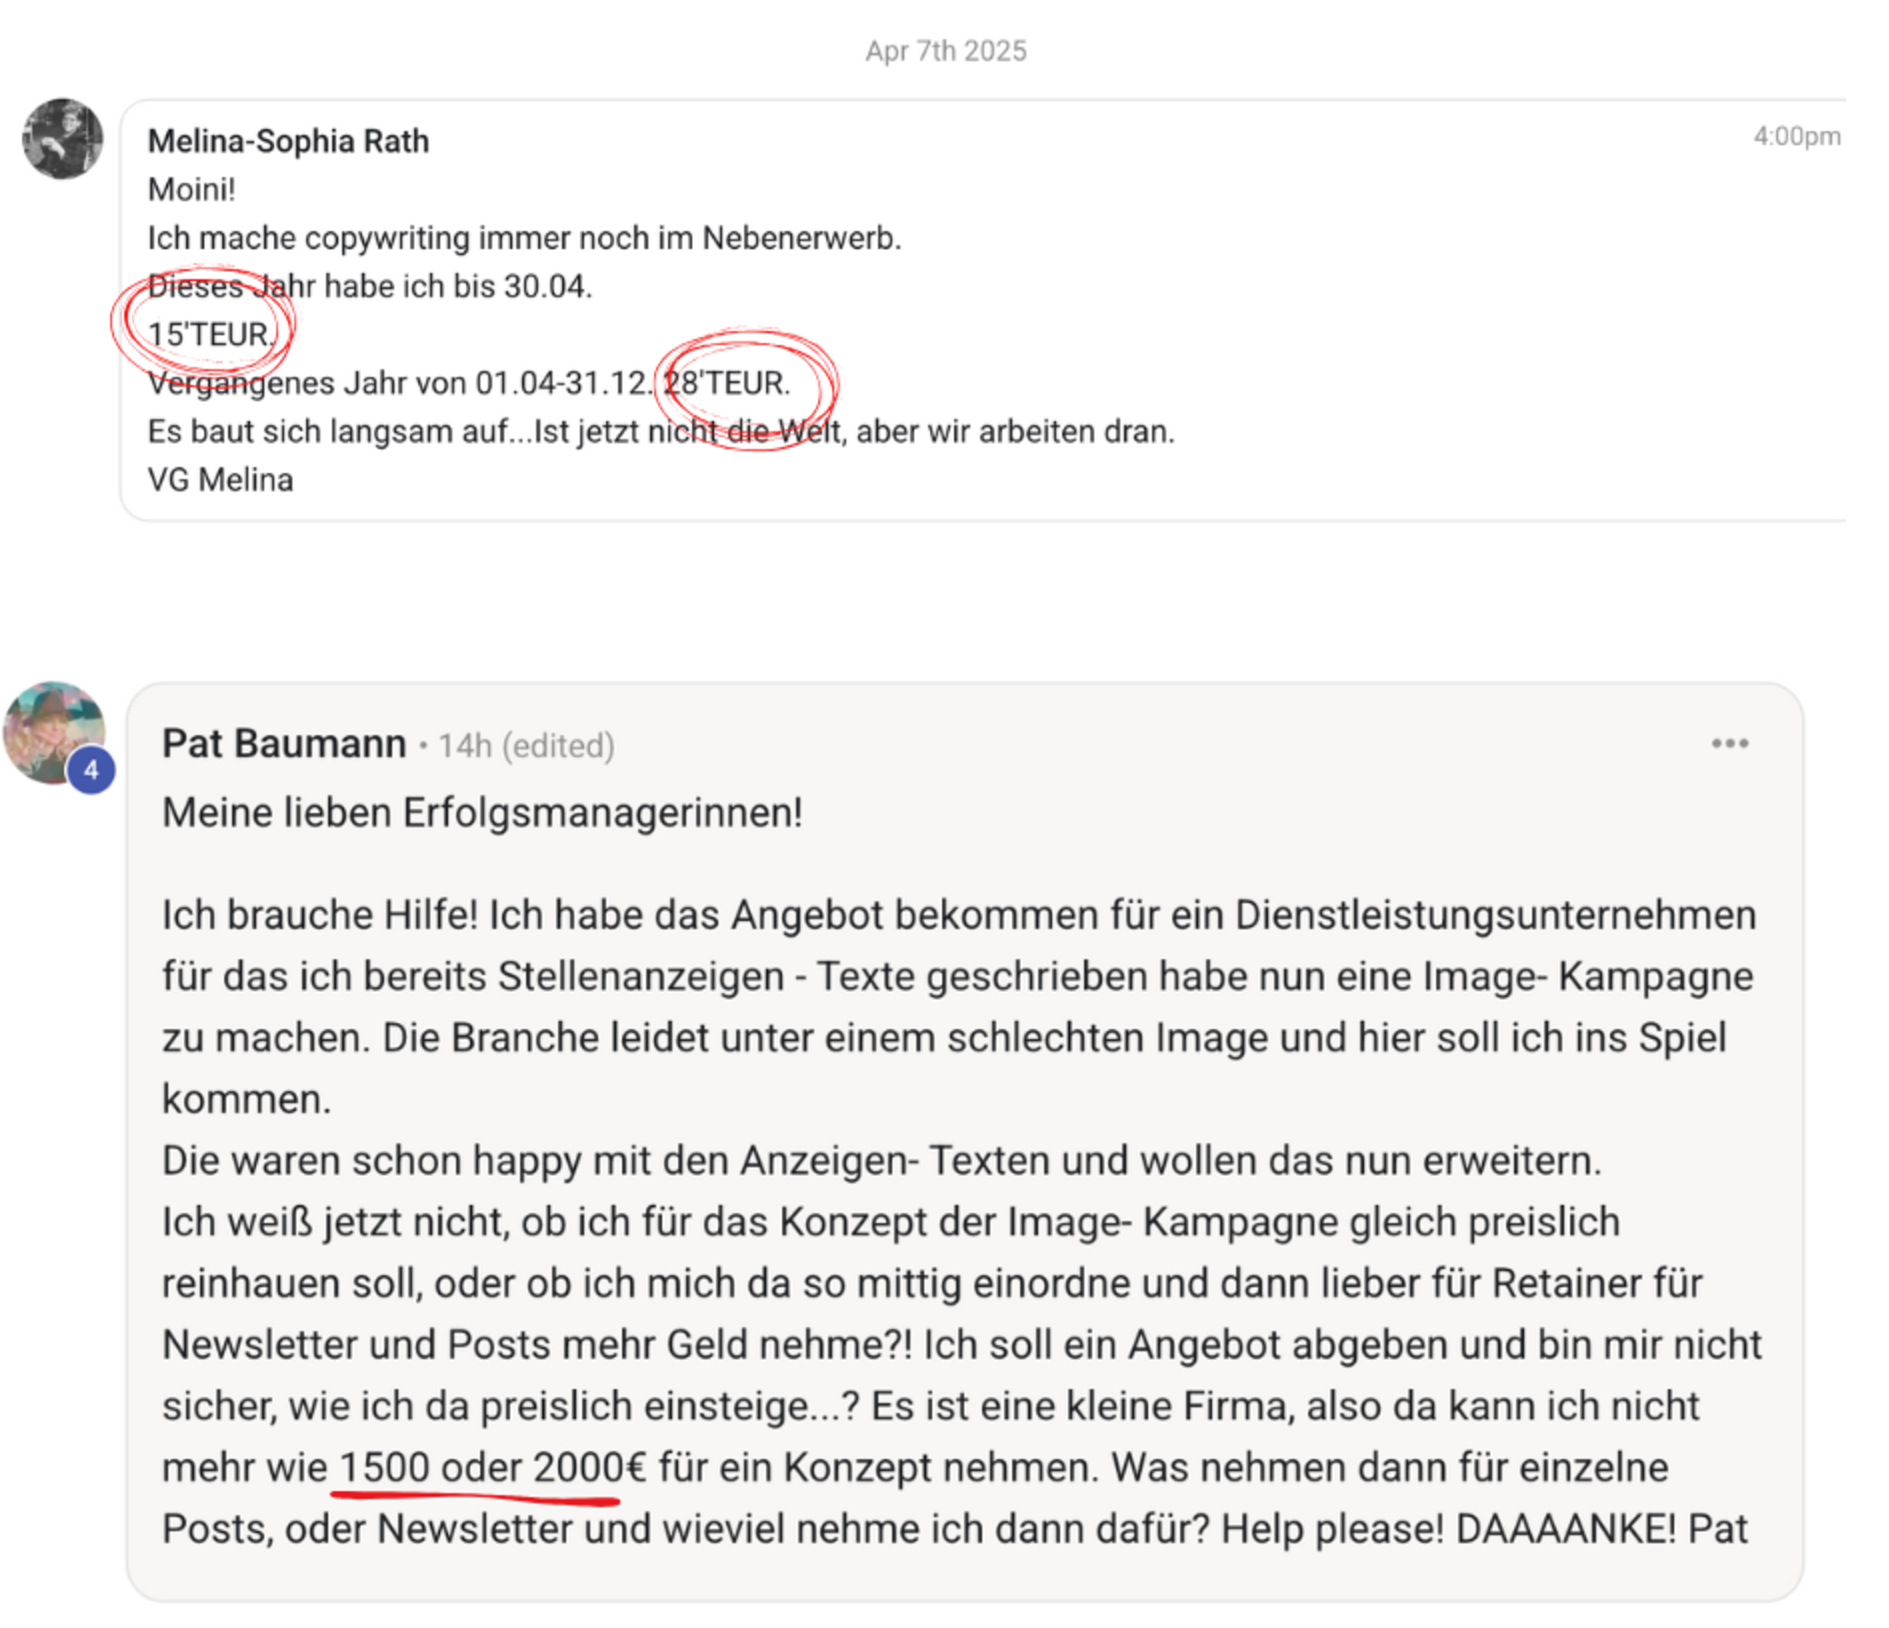The height and width of the screenshot is (1628, 1889).
Task: Click the line Ich mache copywriting immer noch im Nebenerwerb
Action: click(524, 238)
